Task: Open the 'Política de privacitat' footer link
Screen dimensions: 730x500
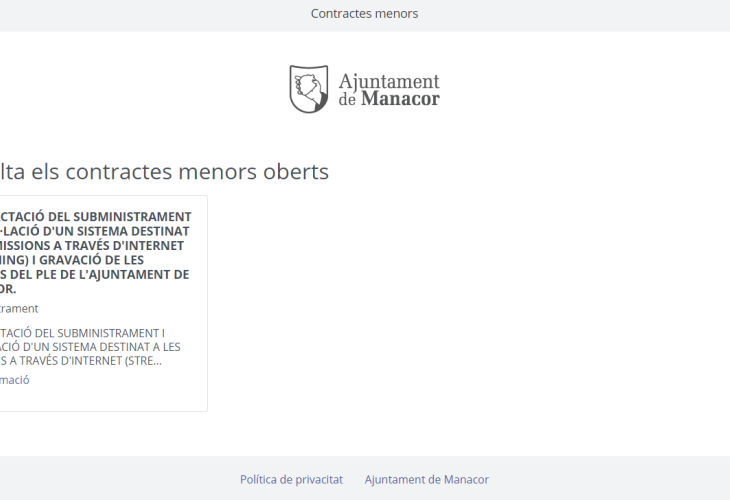Action: point(291,480)
